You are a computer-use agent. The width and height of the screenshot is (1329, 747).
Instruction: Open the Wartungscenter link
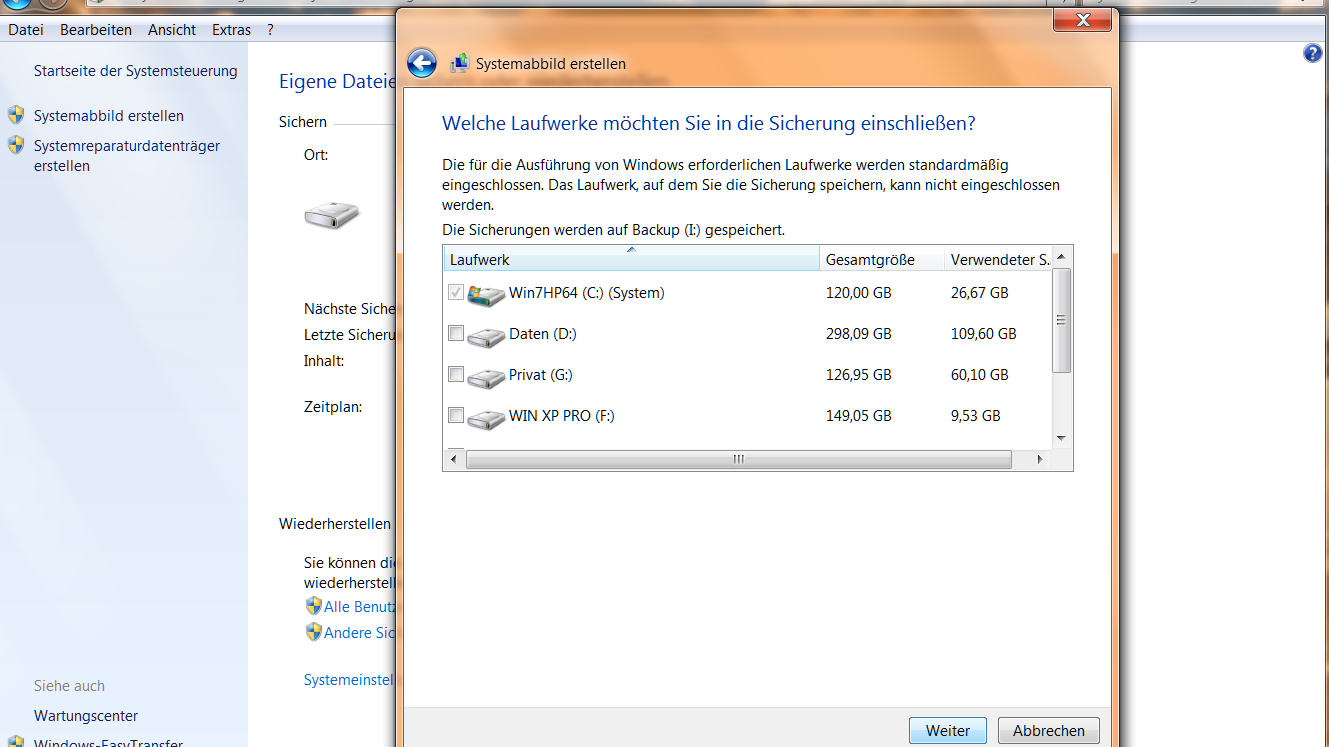point(86,716)
